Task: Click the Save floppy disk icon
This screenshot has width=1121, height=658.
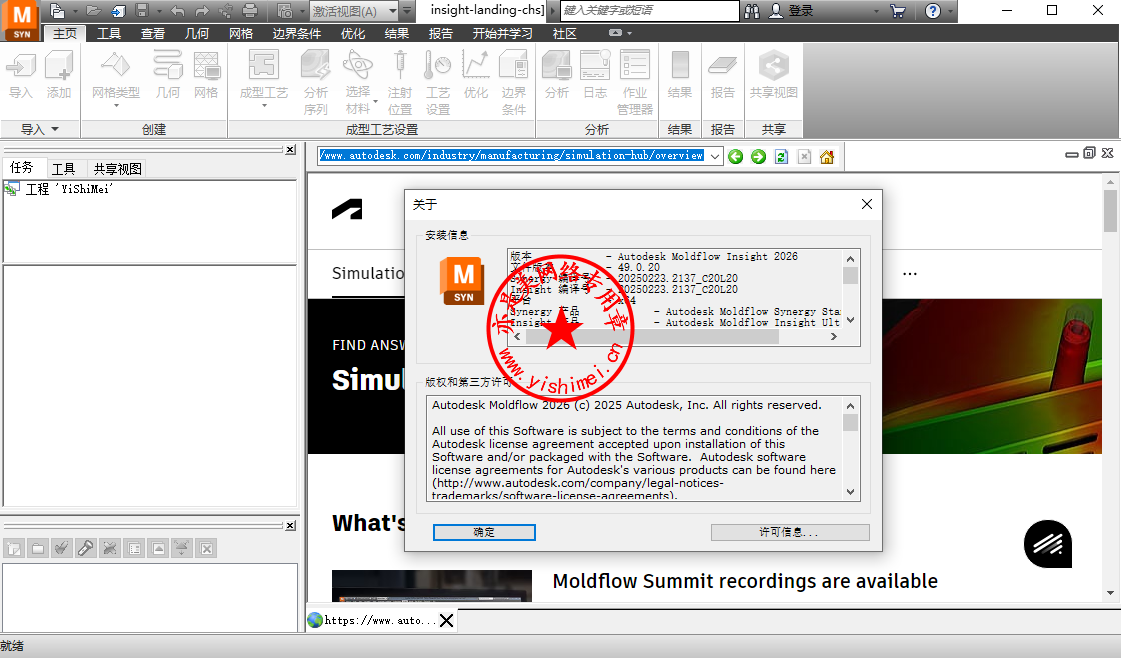Action: [x=142, y=11]
